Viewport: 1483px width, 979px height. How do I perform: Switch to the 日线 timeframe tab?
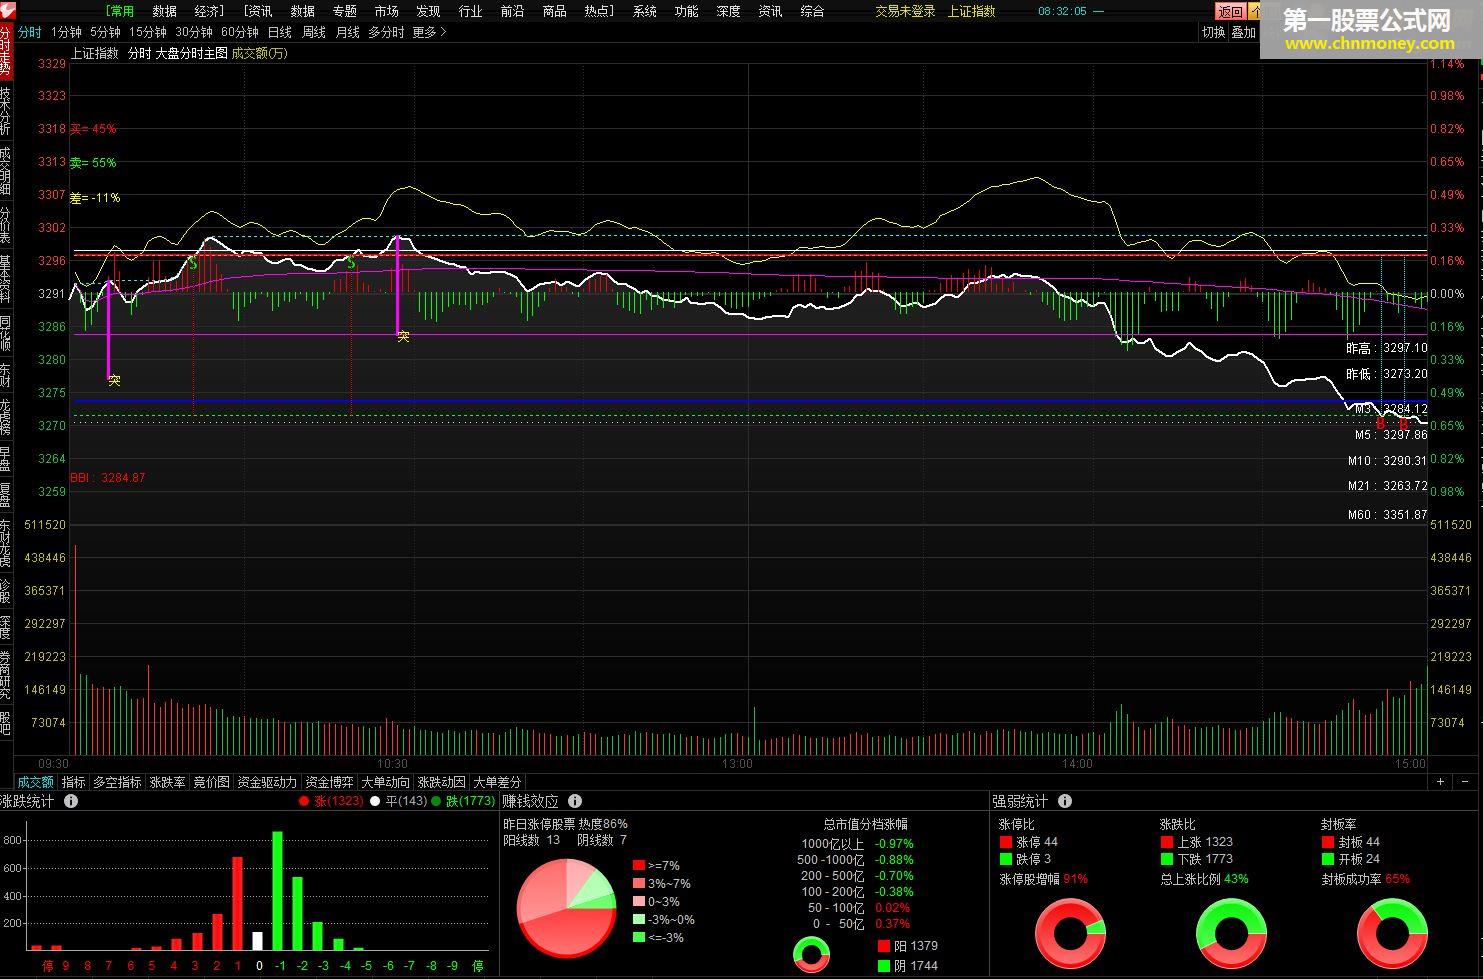tap(280, 33)
